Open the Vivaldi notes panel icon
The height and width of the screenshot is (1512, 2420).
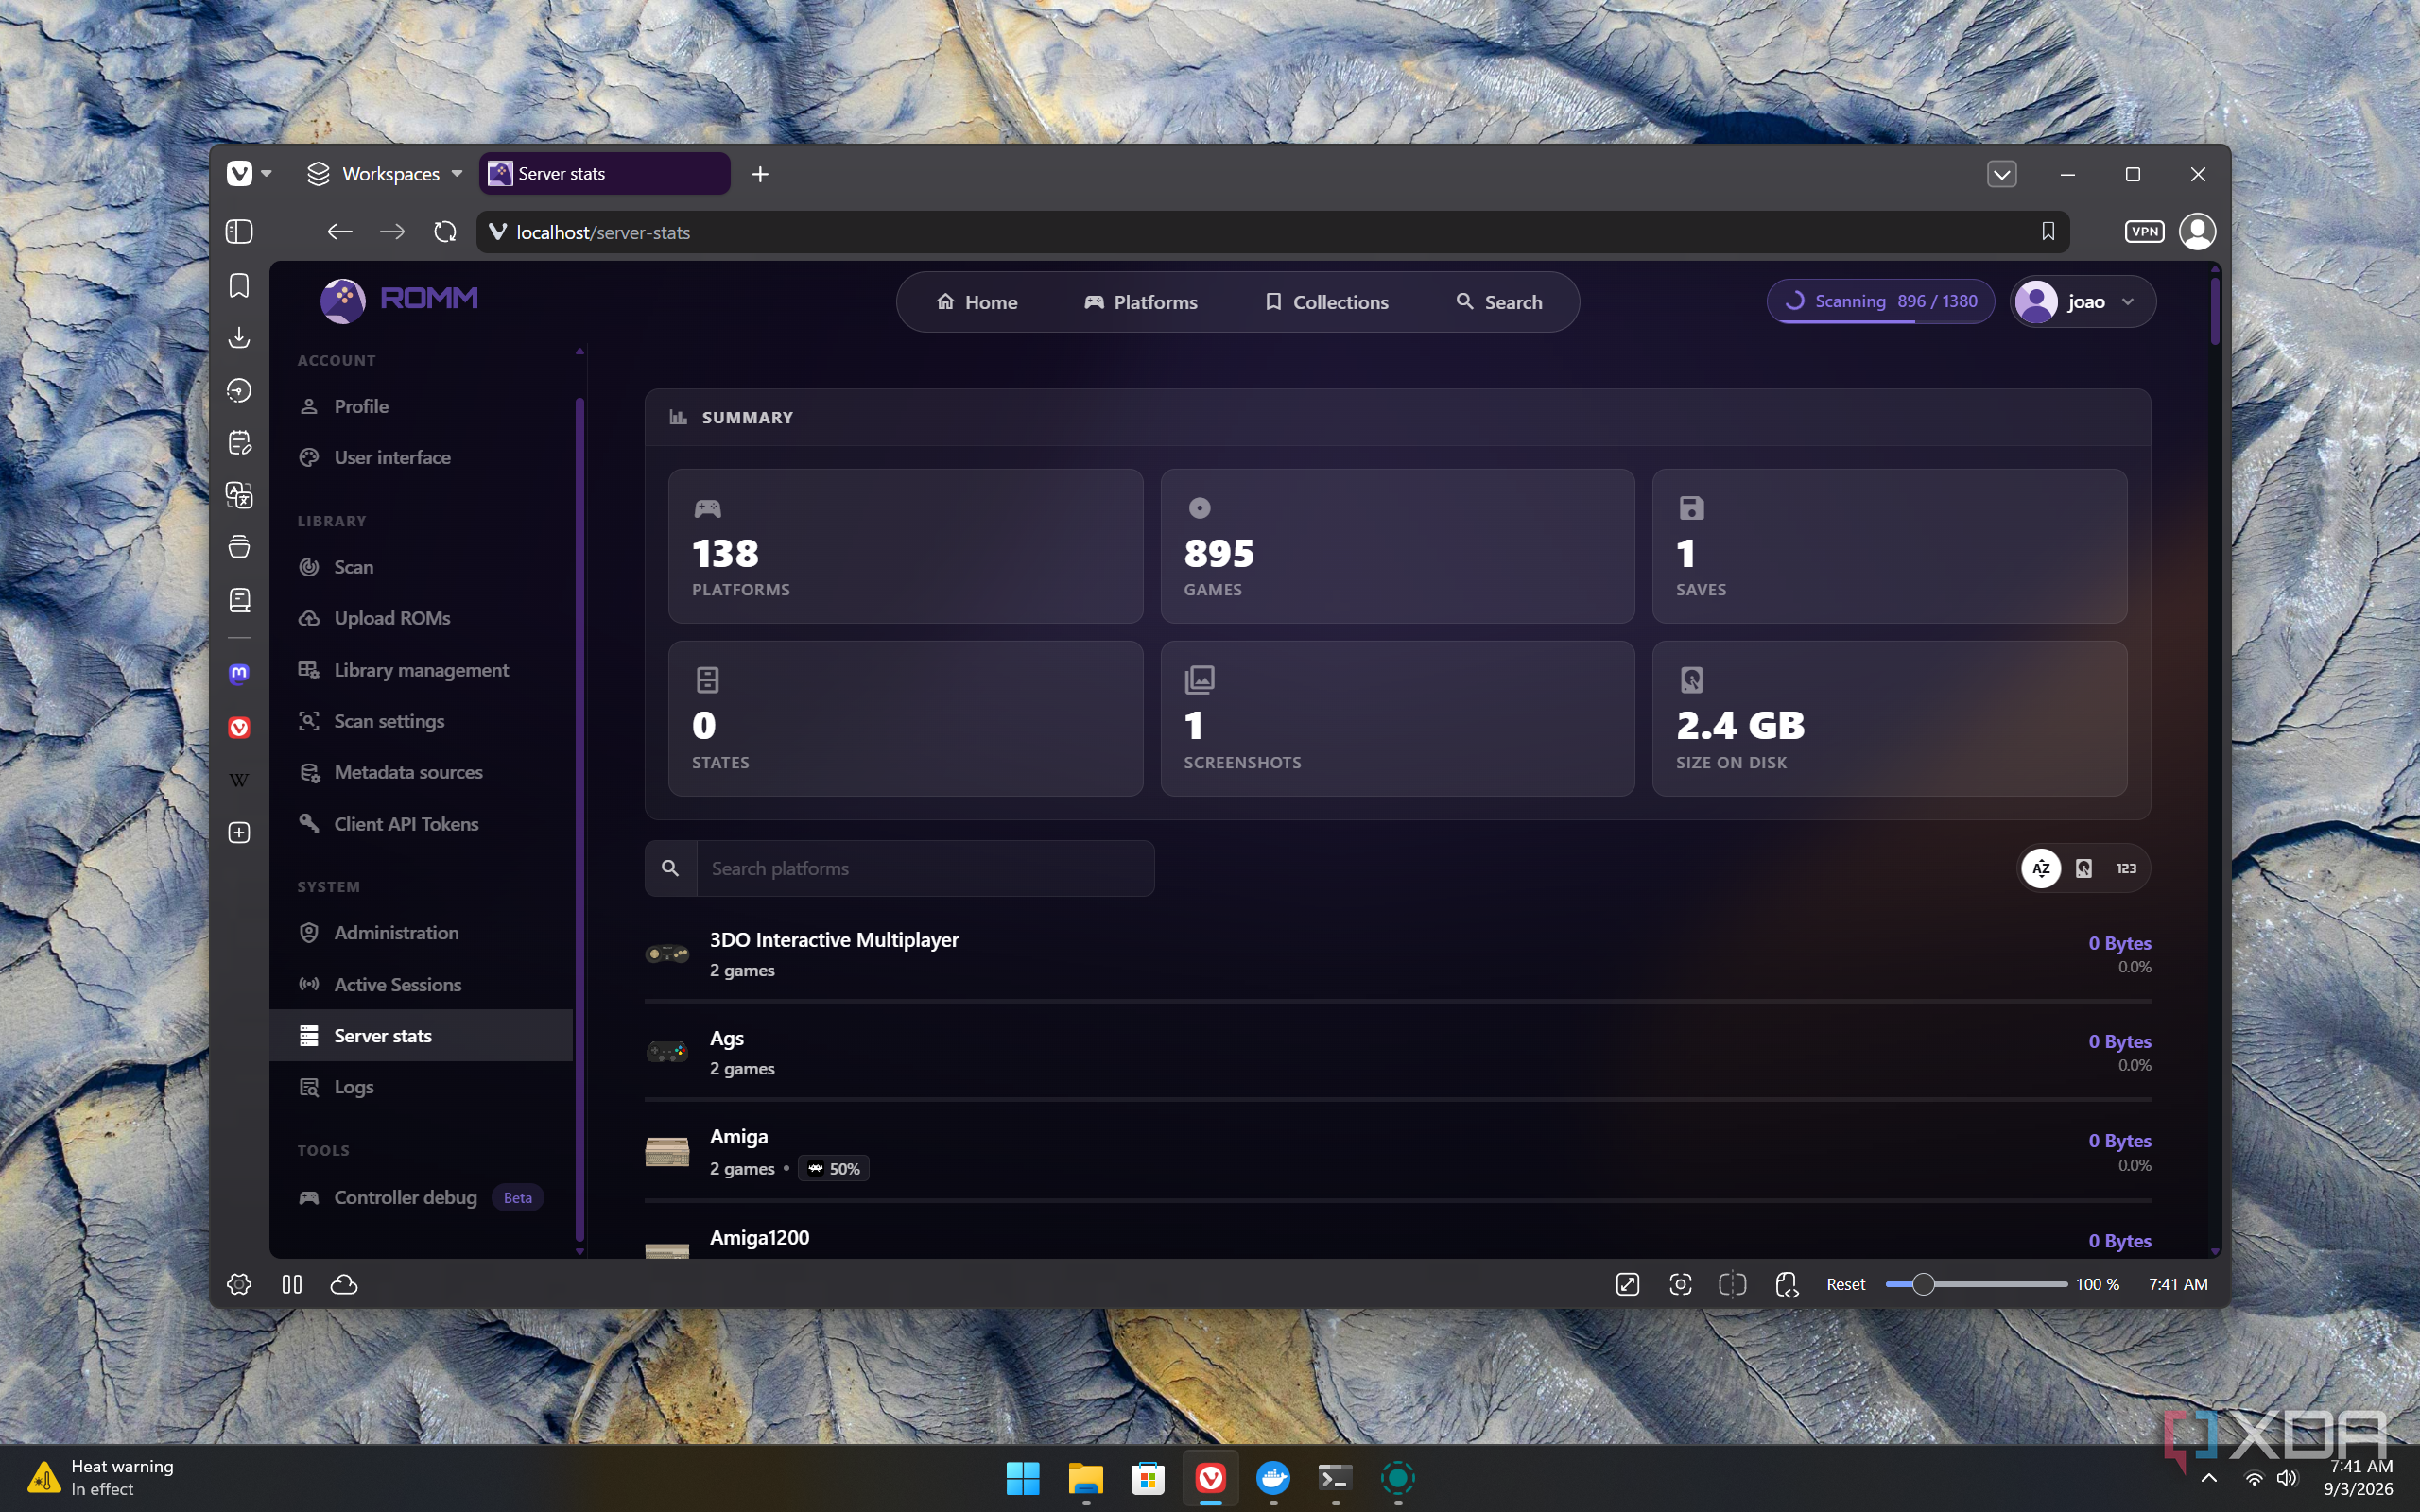point(239,443)
